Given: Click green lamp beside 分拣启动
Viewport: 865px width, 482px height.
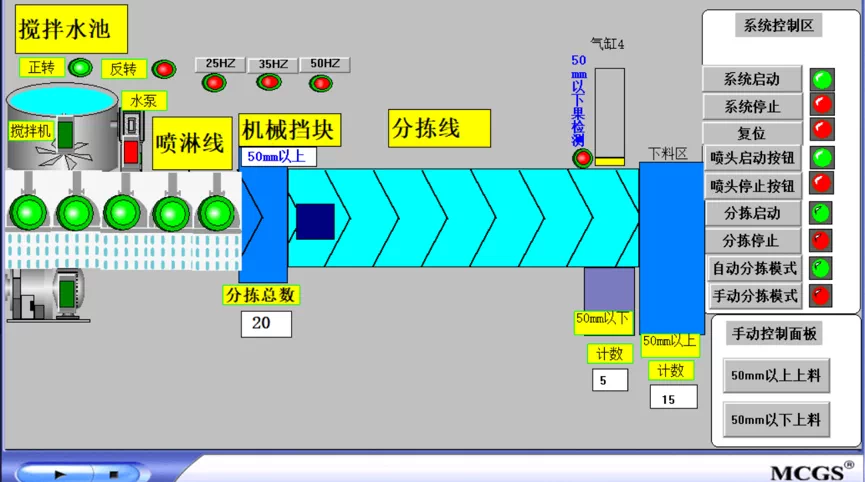Looking at the screenshot, I should [821, 212].
